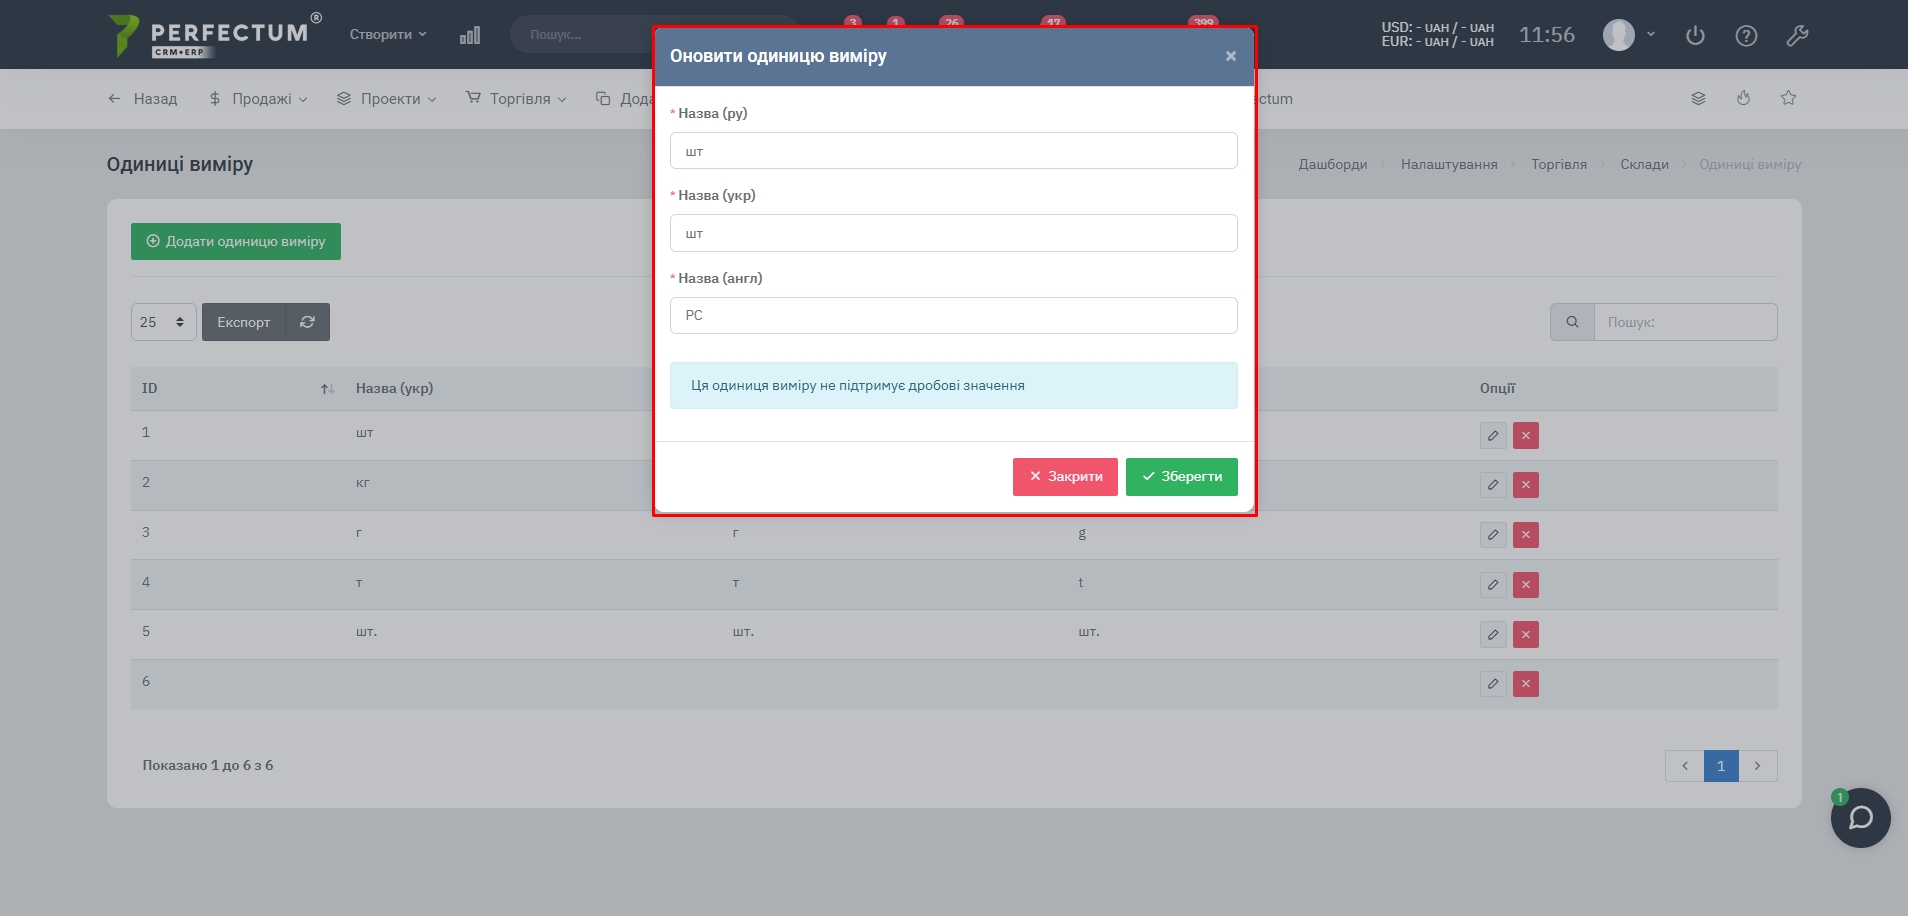Open the live chat bubble

click(x=1860, y=818)
